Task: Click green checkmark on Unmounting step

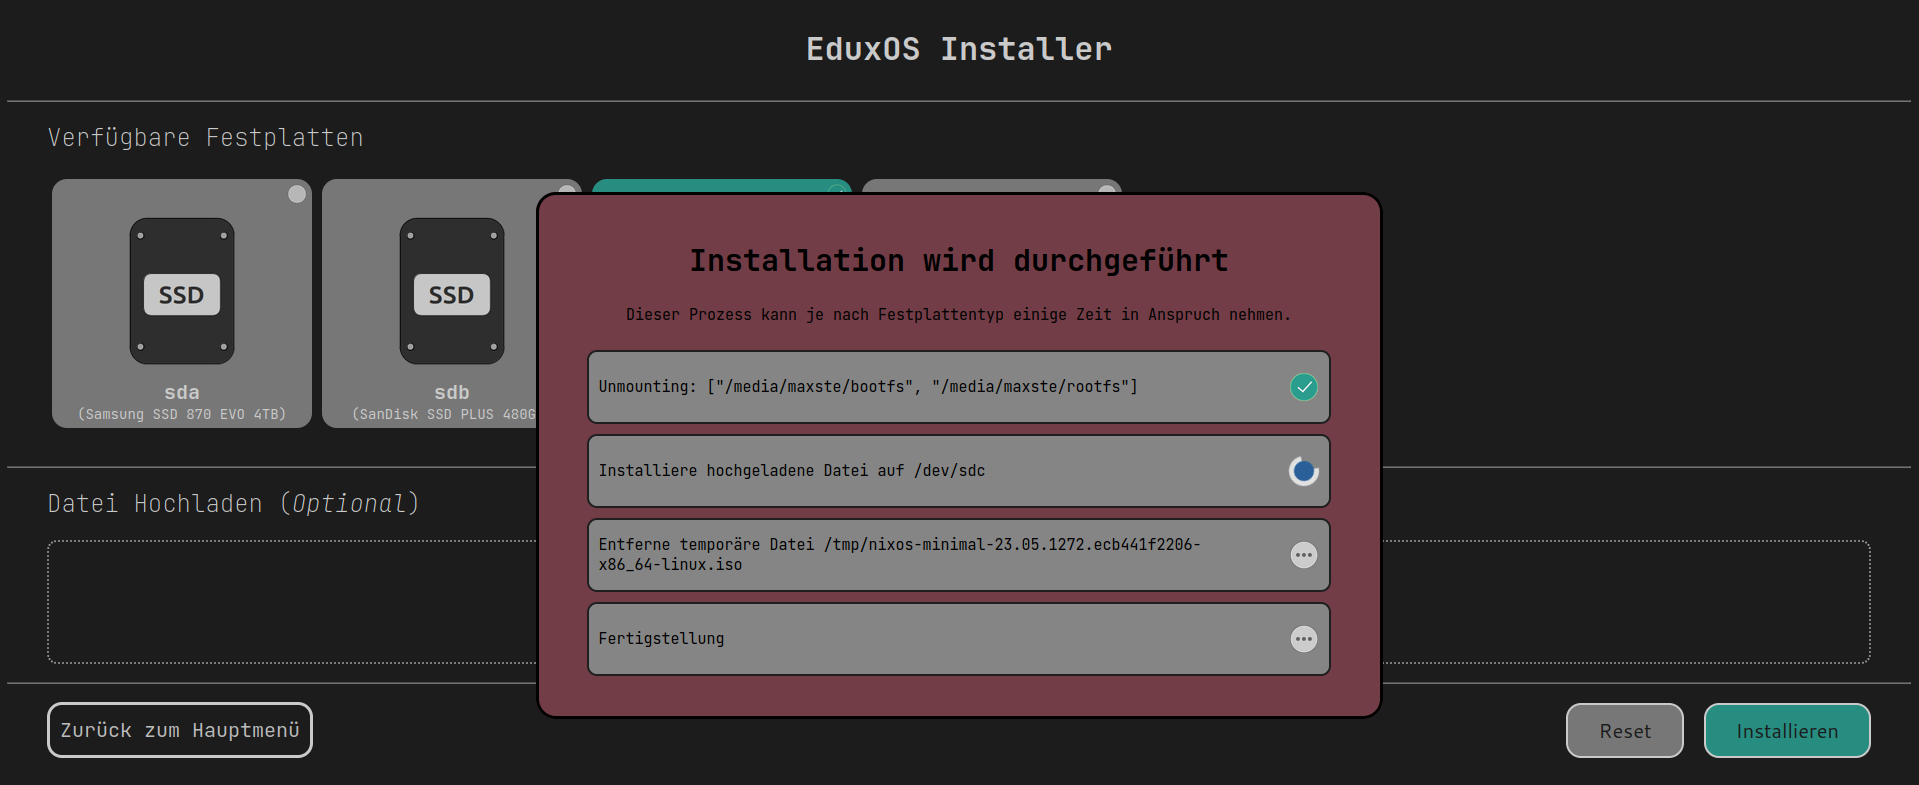Action: pos(1304,387)
